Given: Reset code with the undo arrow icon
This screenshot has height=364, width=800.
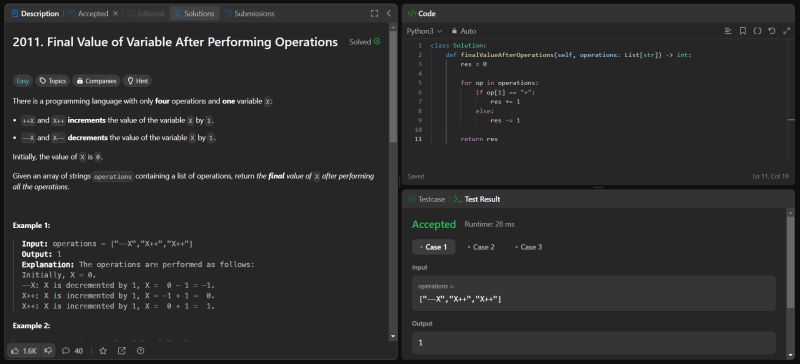Looking at the screenshot, I should (x=772, y=31).
